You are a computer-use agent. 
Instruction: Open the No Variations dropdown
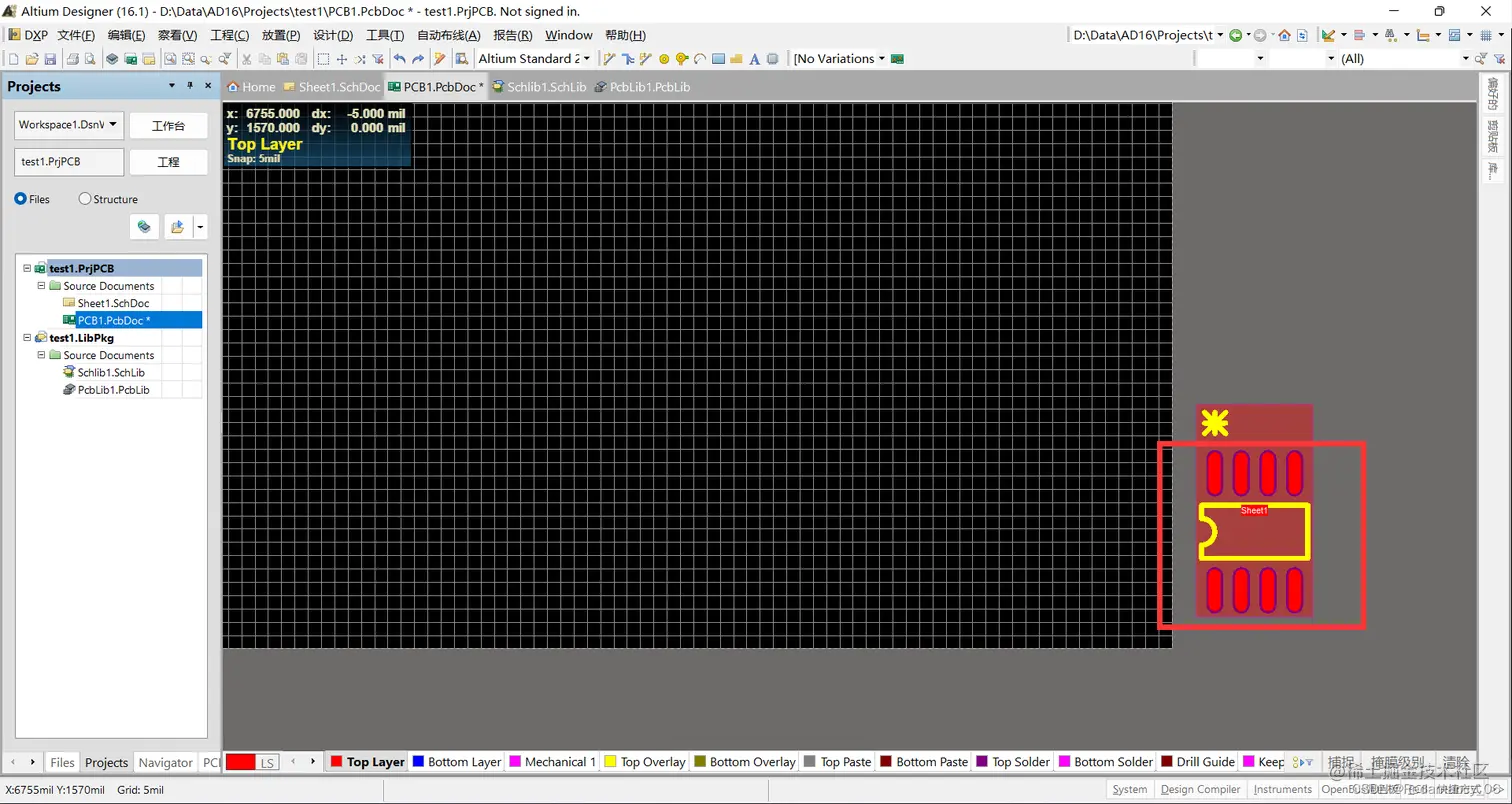(882, 59)
